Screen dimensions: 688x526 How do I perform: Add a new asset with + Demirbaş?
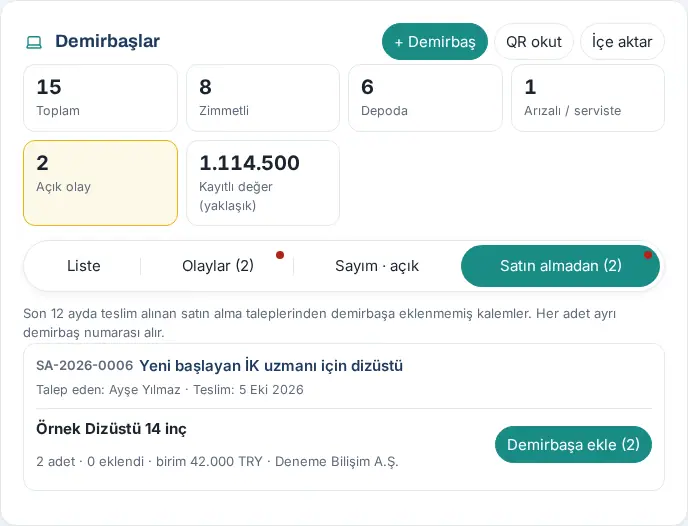click(435, 42)
